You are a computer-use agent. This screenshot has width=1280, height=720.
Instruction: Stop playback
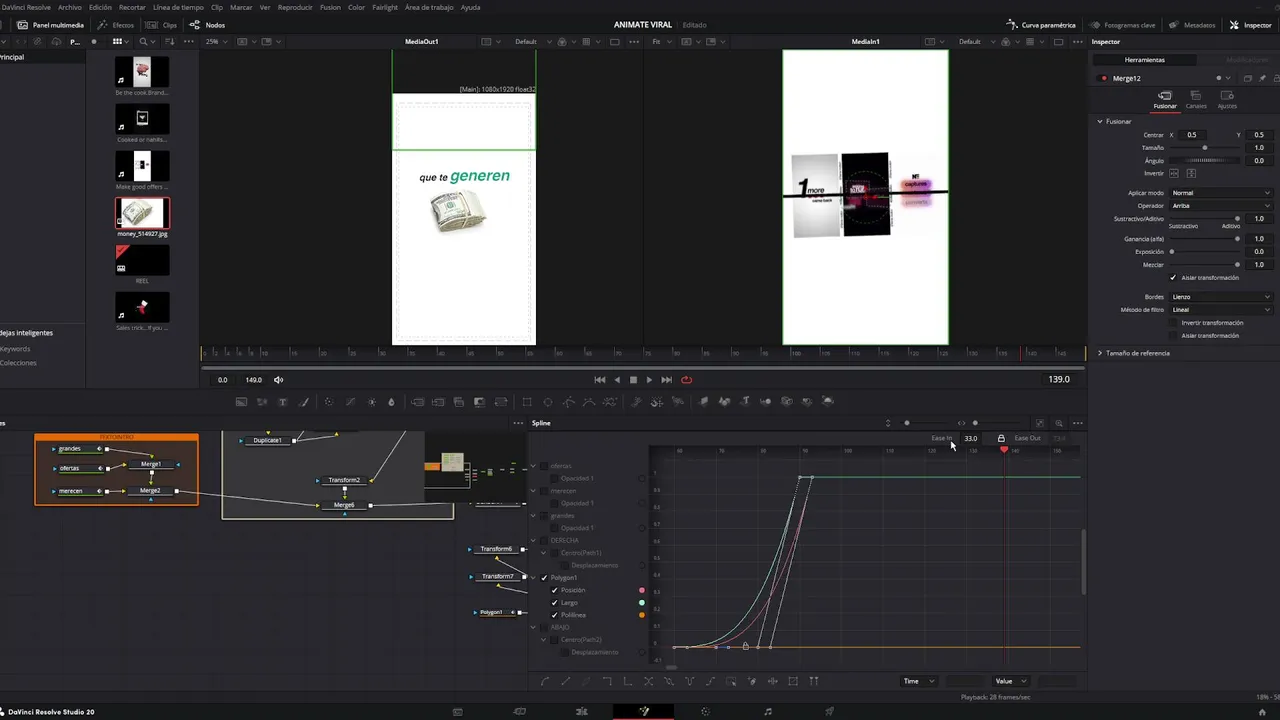633,380
